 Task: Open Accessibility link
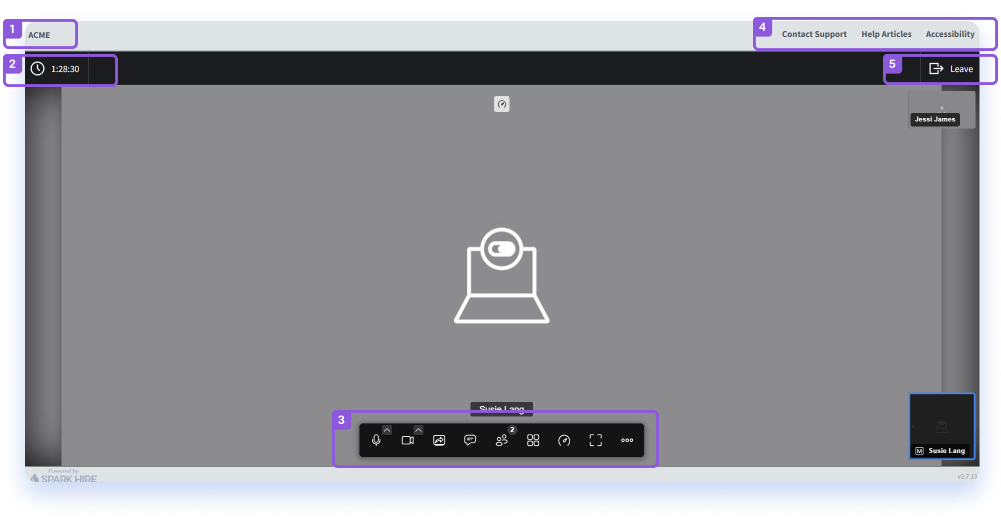tap(950, 34)
